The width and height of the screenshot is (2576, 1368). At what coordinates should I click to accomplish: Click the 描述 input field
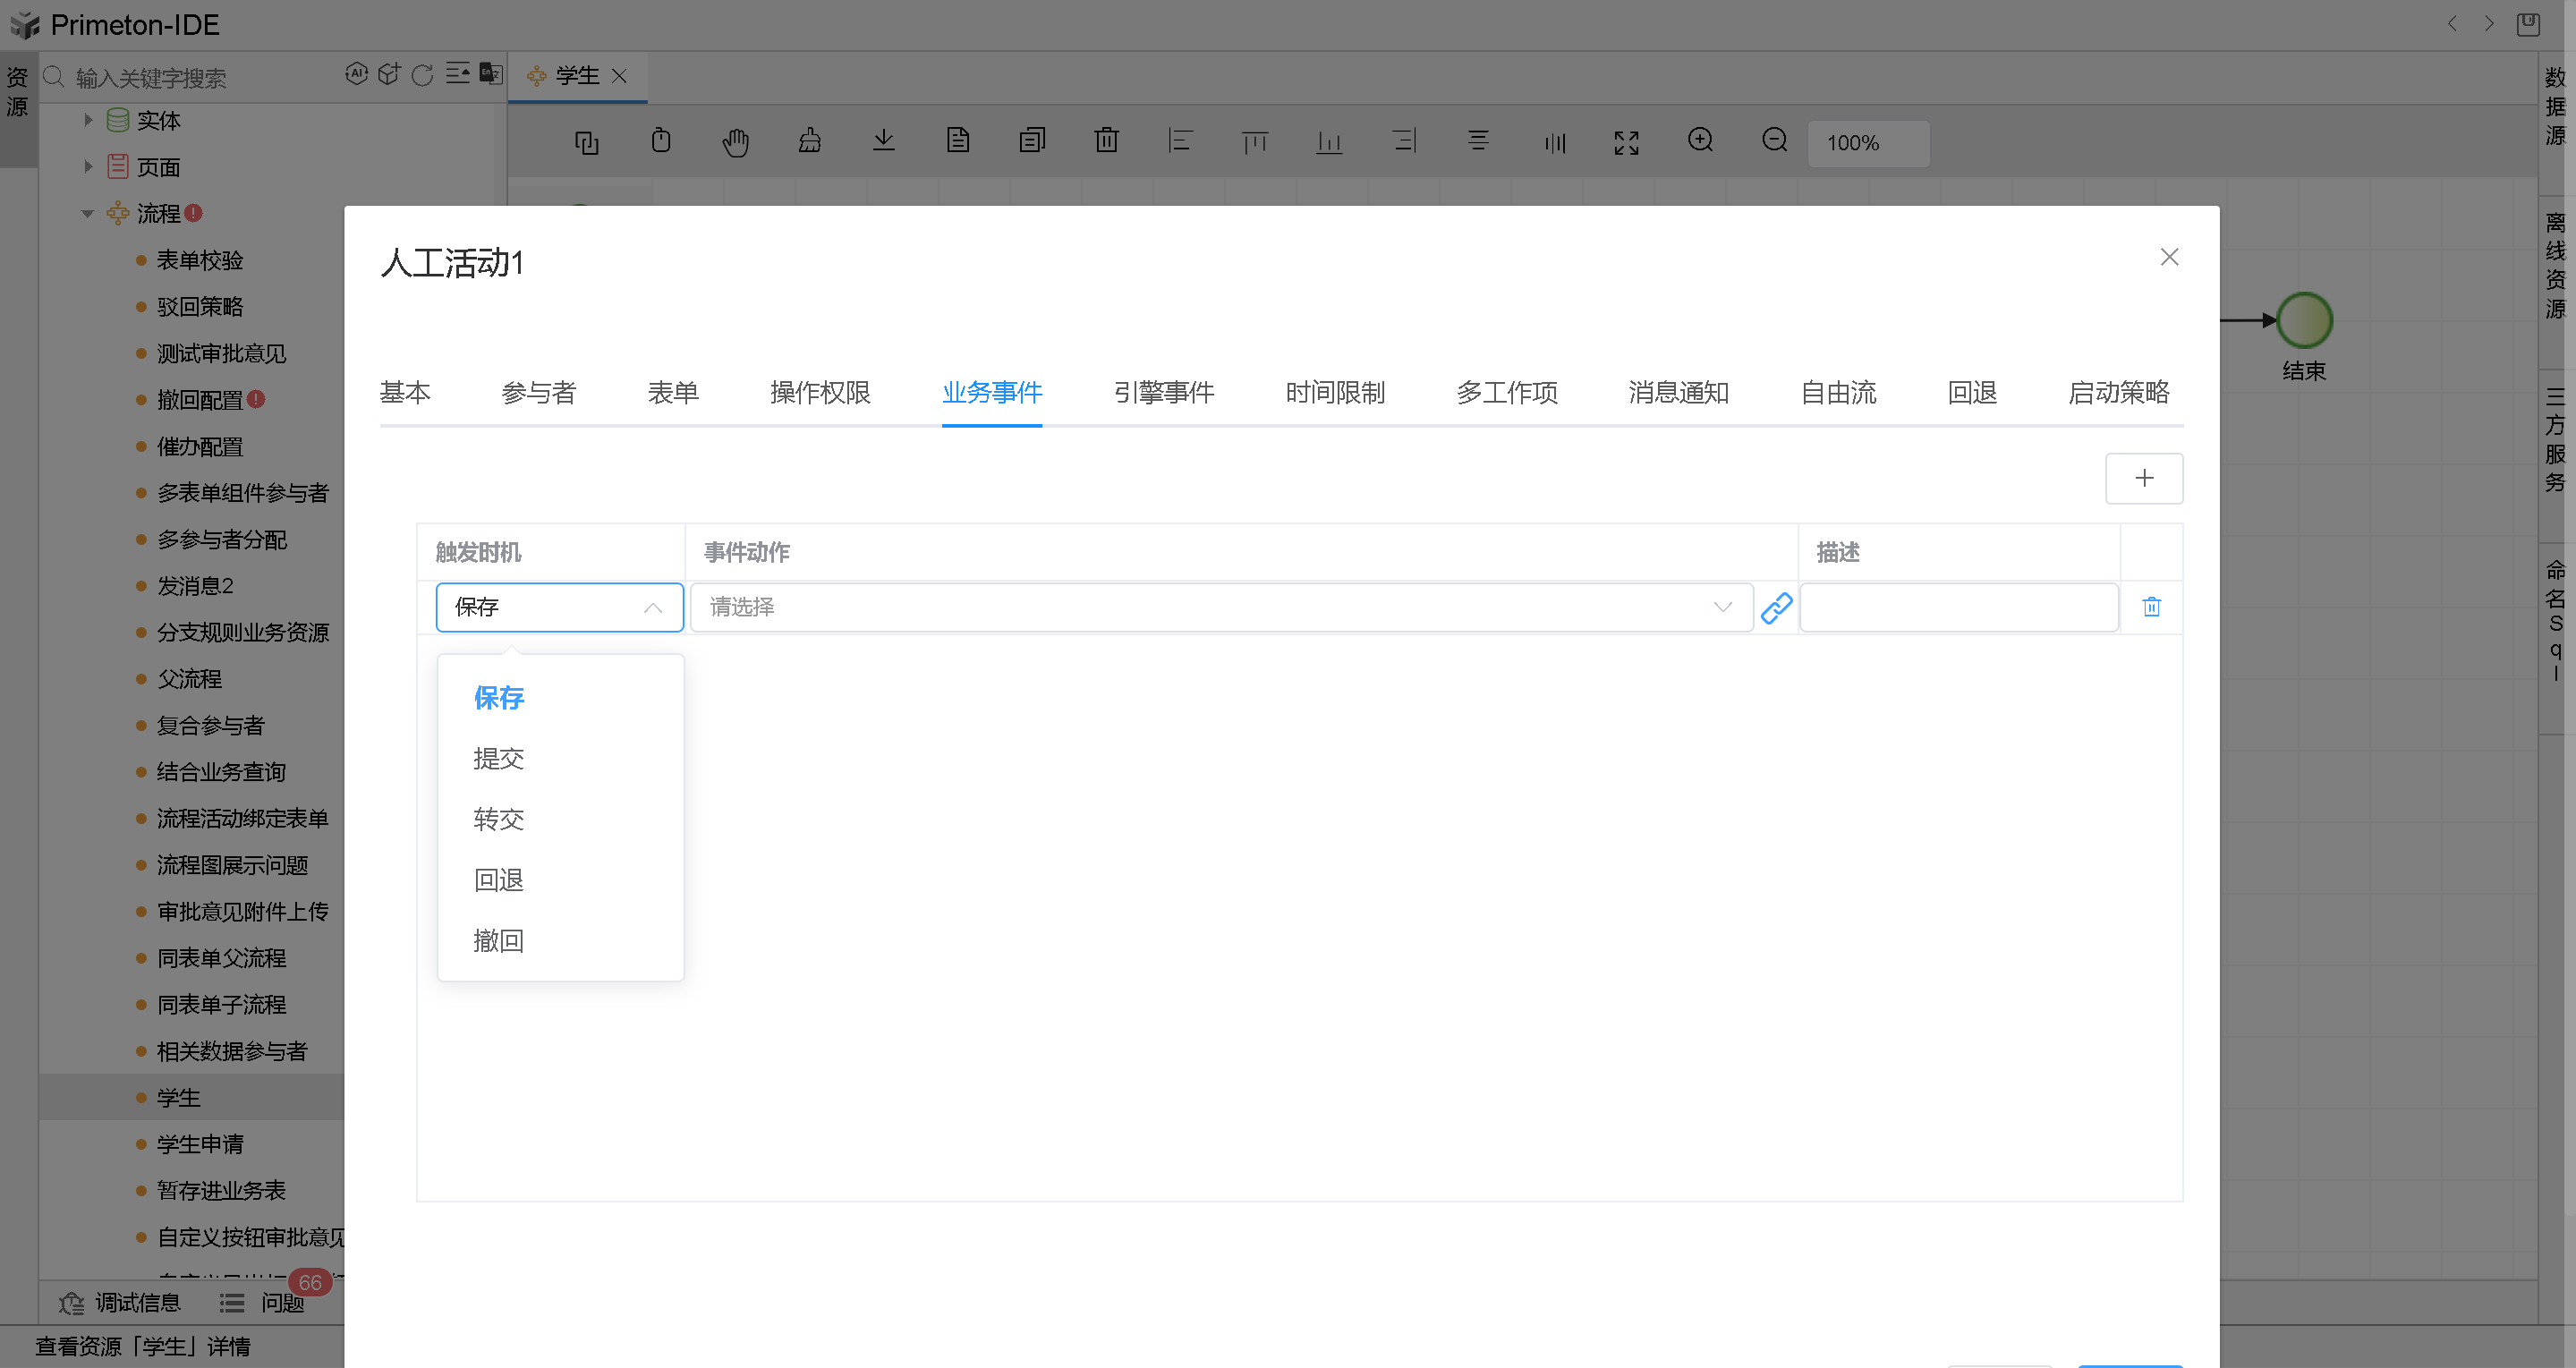click(x=1957, y=607)
